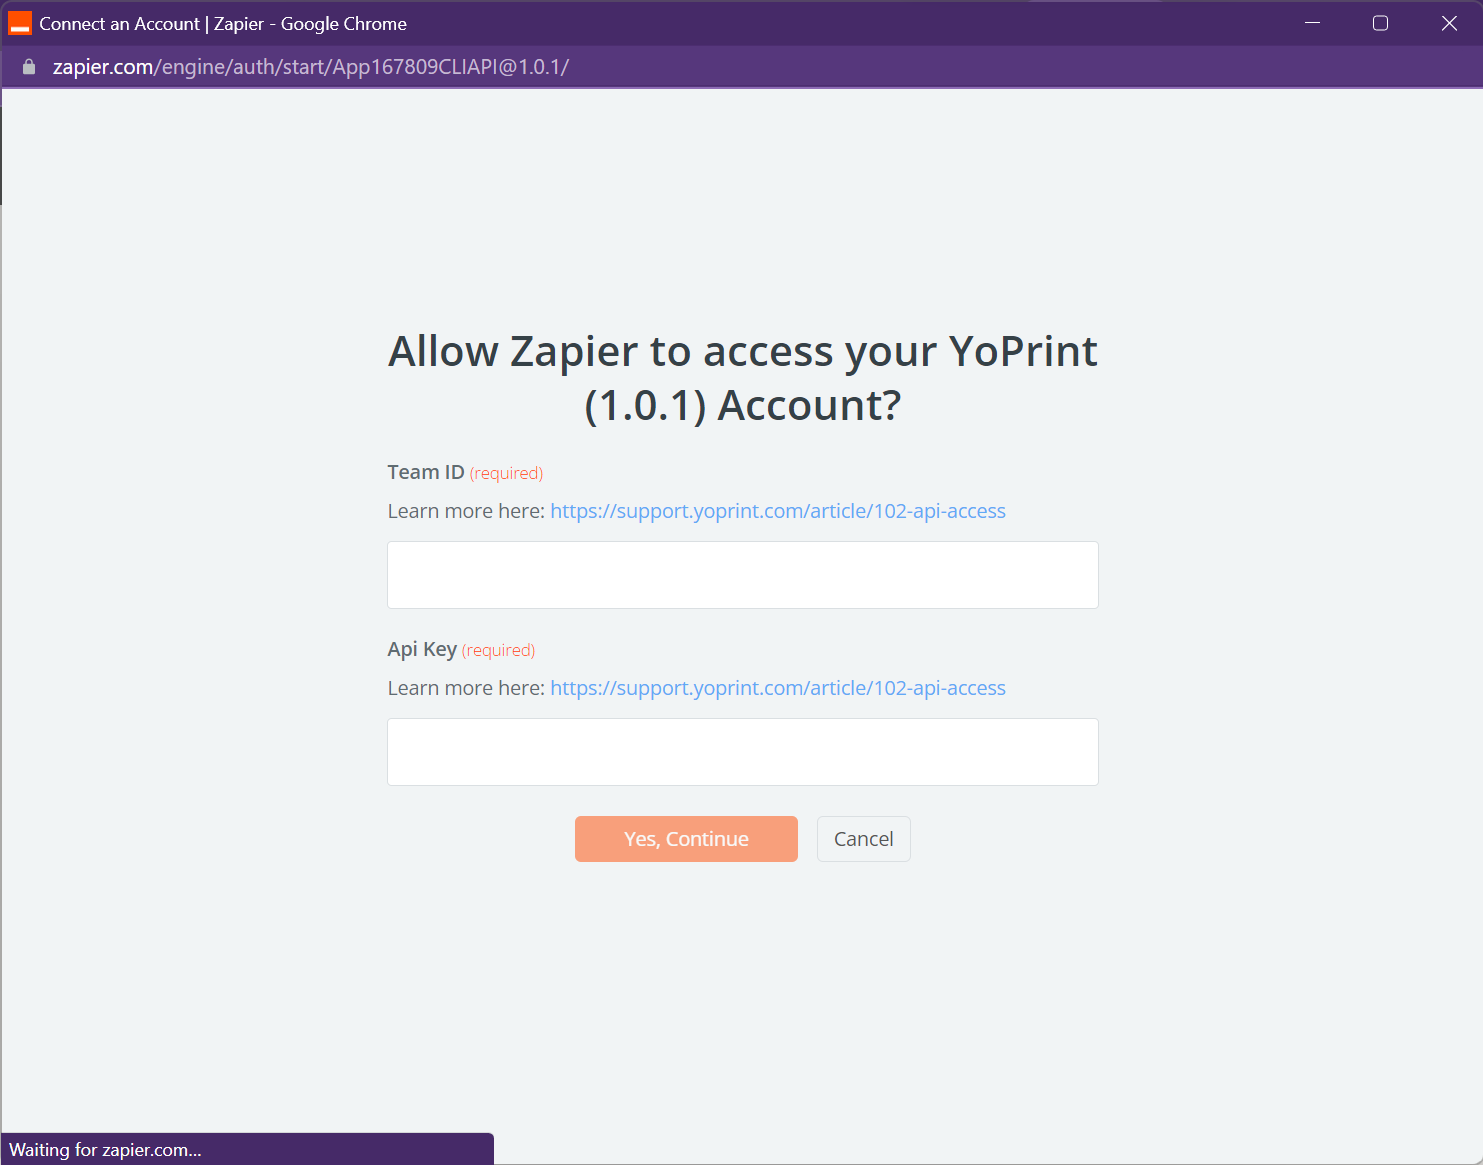This screenshot has height=1165, width=1483.
Task: Click the Zapier favicon in title bar
Action: pyautogui.click(x=20, y=23)
